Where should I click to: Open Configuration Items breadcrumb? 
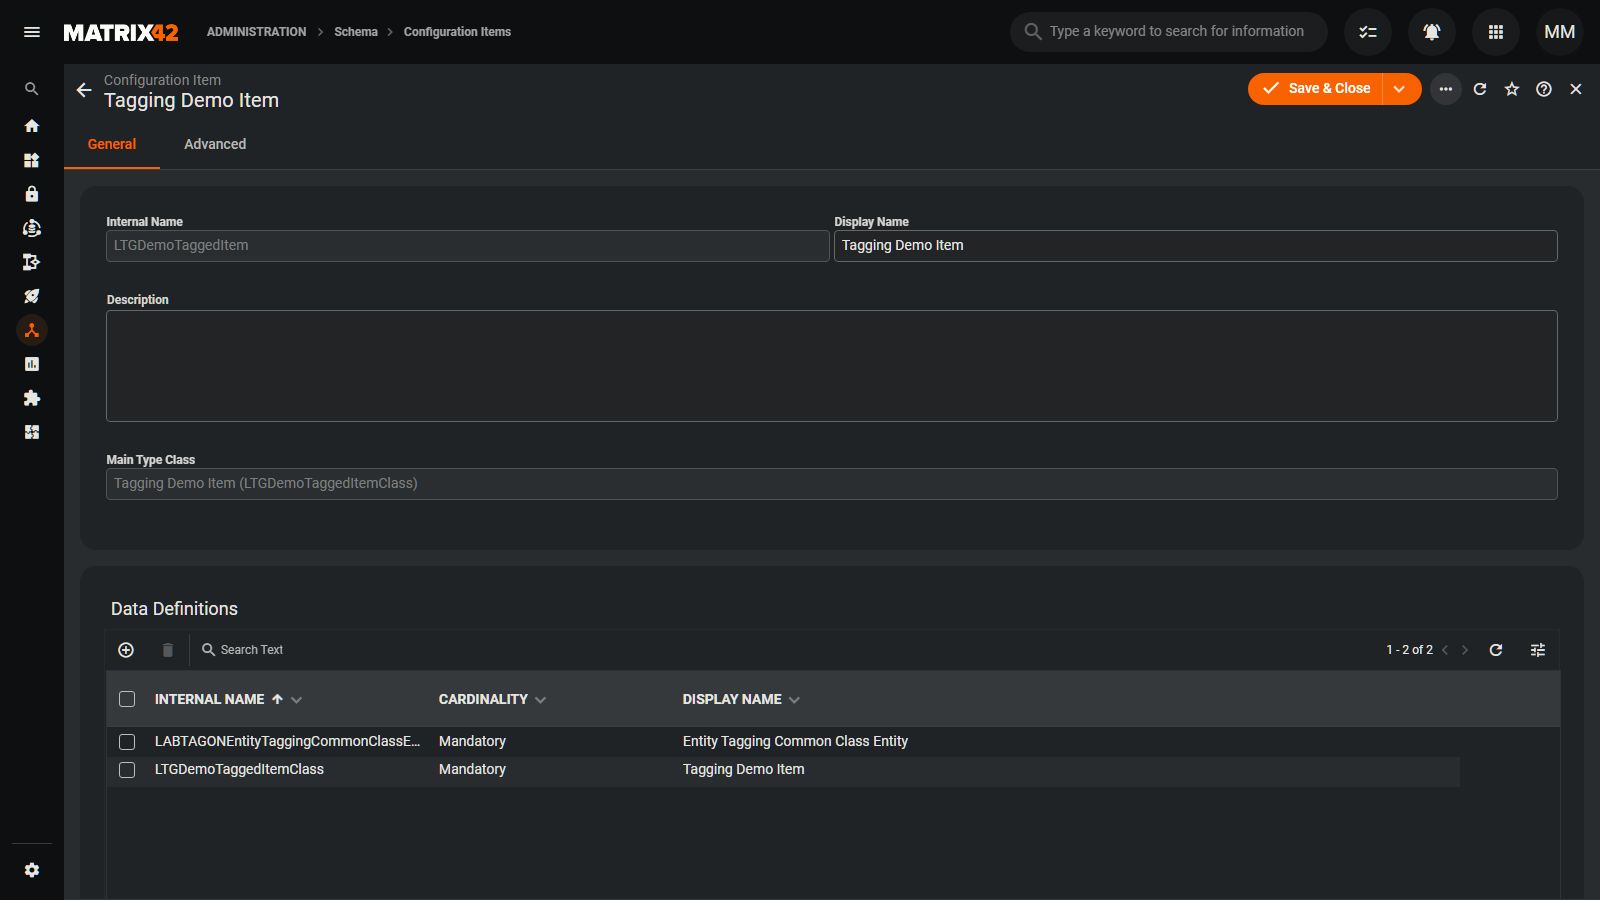457,32
